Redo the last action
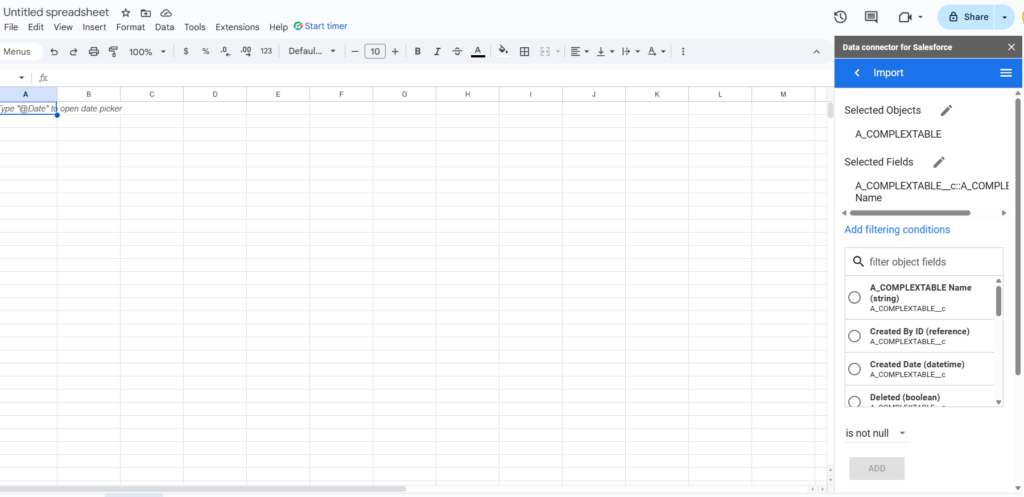Image resolution: width=1024 pixels, height=497 pixels. point(73,52)
